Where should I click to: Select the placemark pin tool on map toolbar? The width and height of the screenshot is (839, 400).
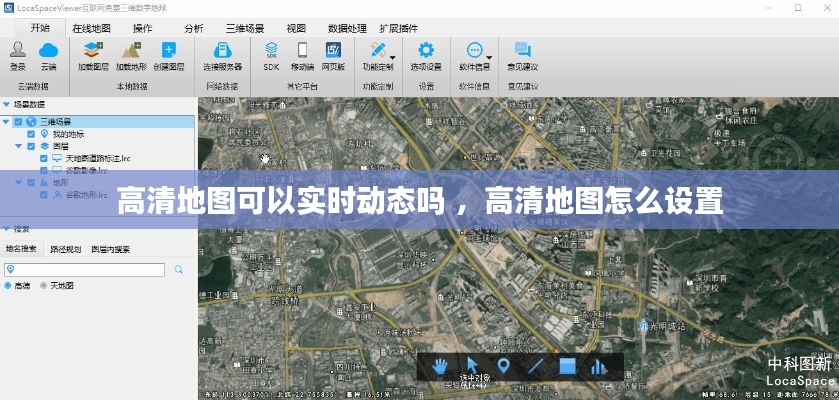[x=503, y=366]
